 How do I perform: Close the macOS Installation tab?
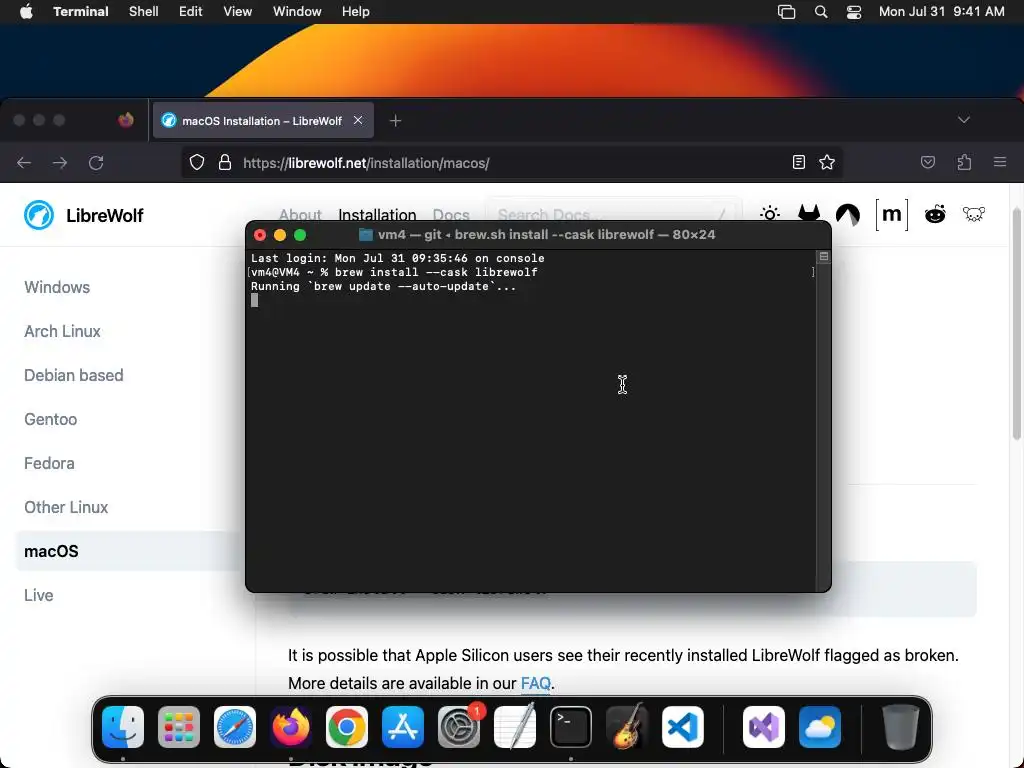358,120
